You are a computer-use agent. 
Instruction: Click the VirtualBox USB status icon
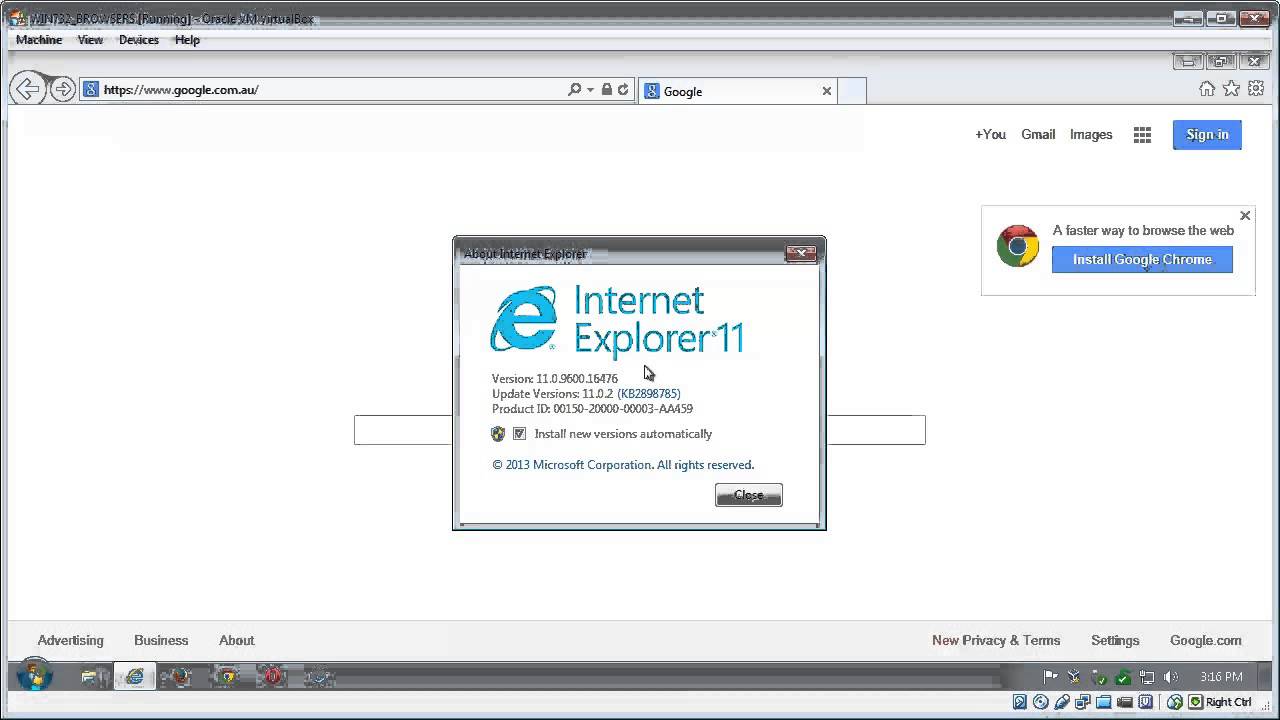coord(1062,702)
